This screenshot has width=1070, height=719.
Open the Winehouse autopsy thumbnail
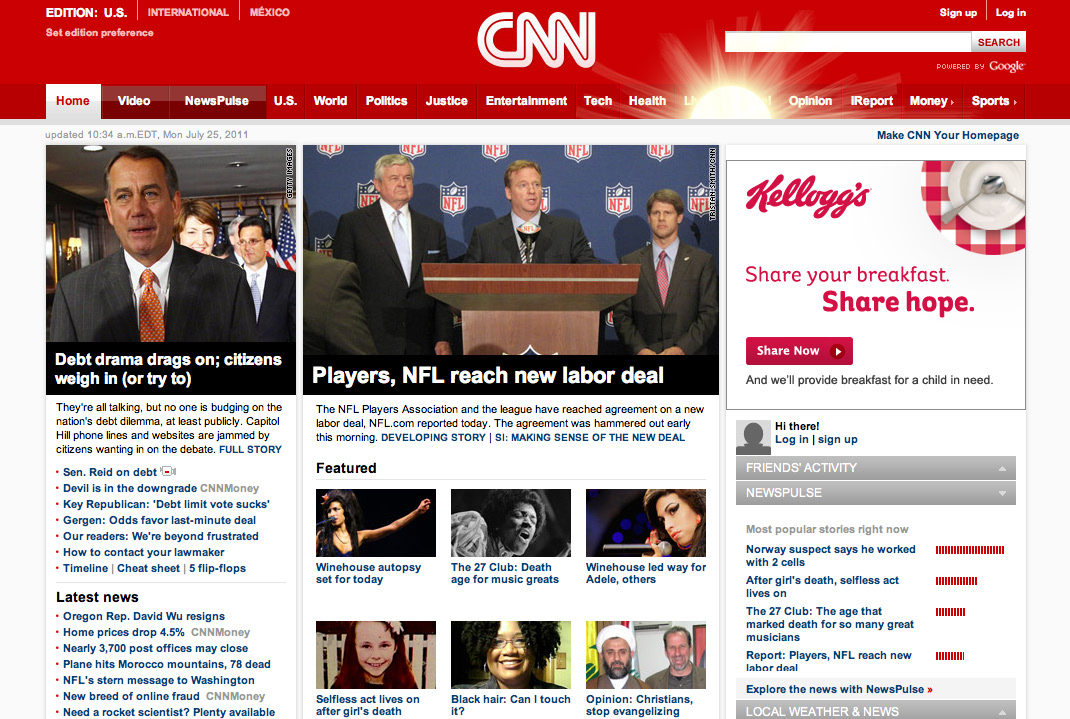[x=376, y=523]
